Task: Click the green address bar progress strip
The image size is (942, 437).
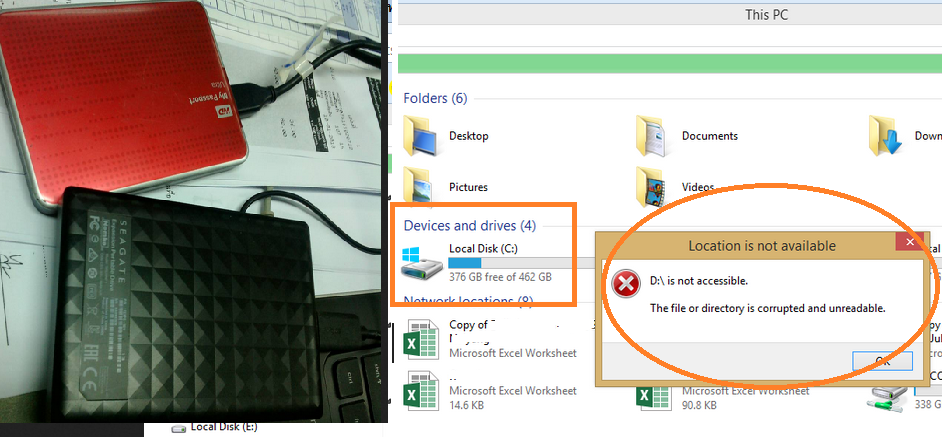Action: 668,63
